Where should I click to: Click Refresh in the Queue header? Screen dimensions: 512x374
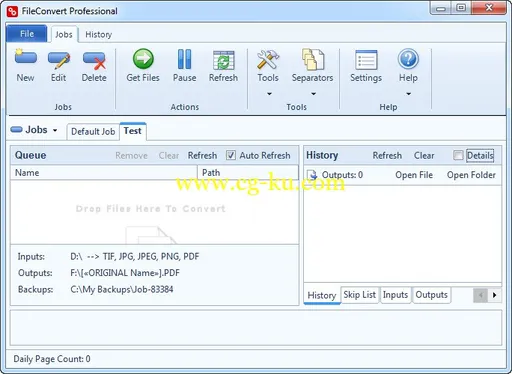[x=202, y=156]
